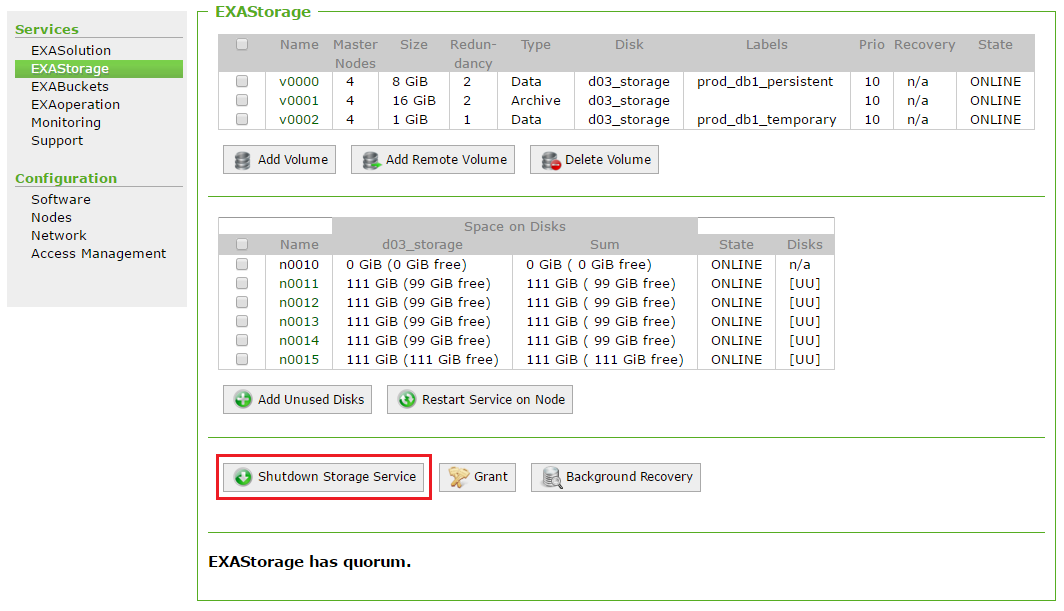Click the magnifier database icon on Background Recovery
Viewport: 1064px width, 611px height.
[x=552, y=477]
